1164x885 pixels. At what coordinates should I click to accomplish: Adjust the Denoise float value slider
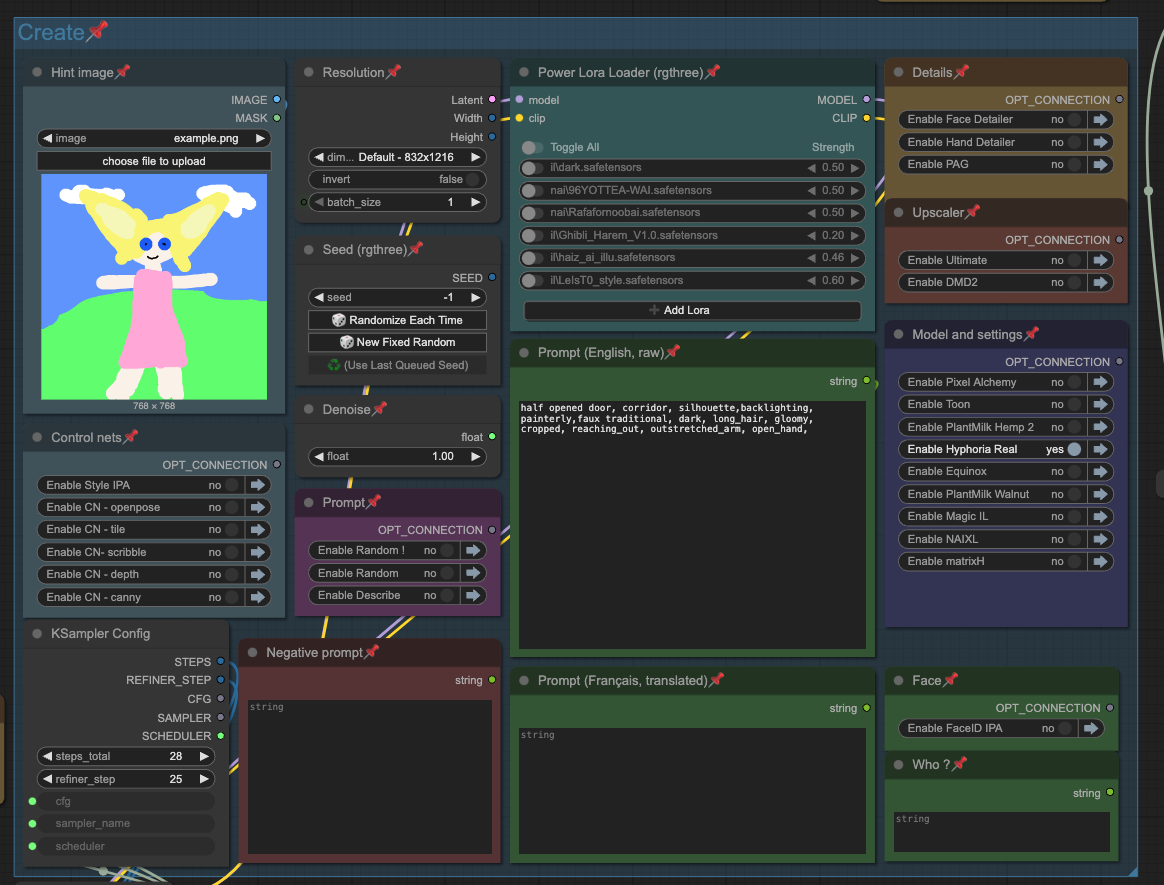tap(397, 456)
